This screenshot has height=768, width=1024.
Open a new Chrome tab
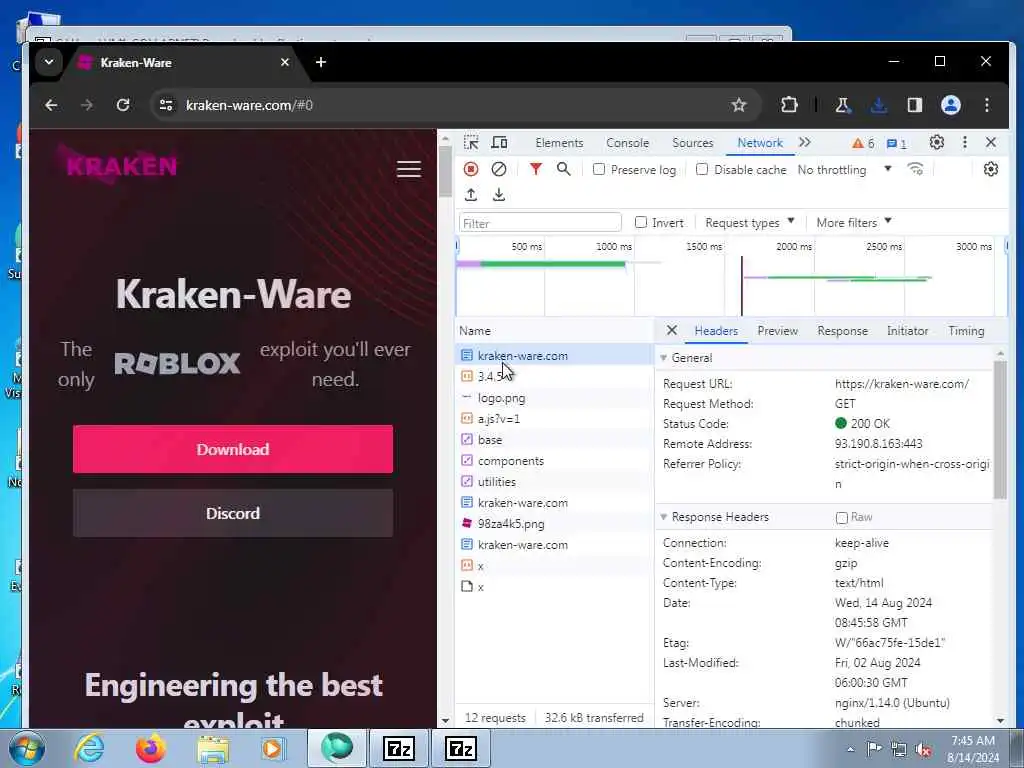click(321, 62)
